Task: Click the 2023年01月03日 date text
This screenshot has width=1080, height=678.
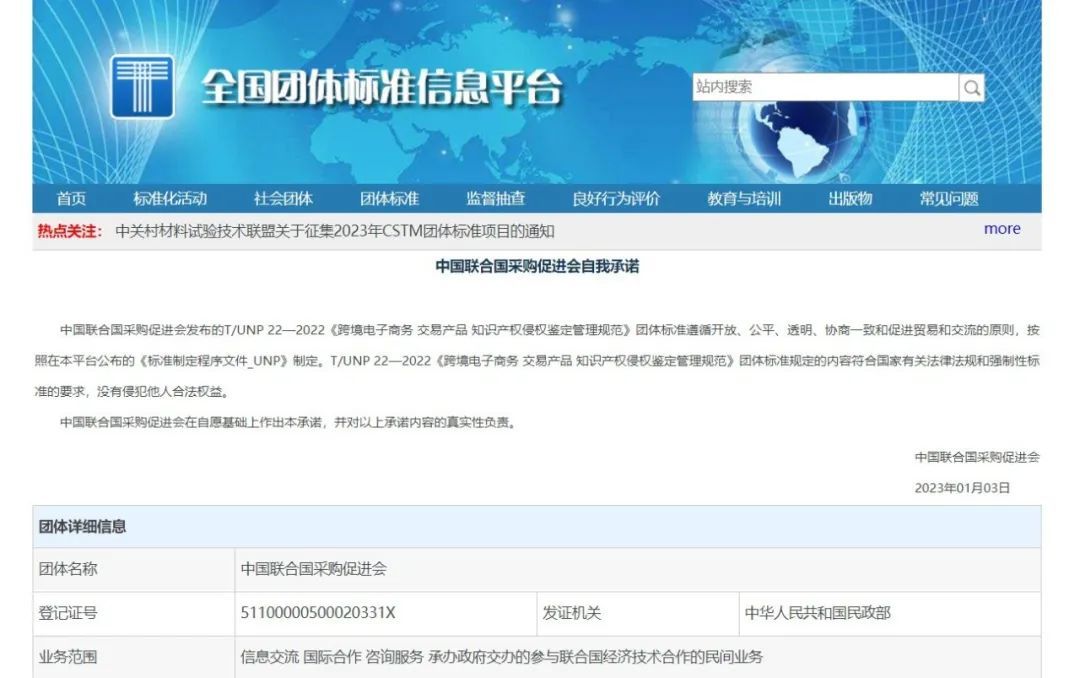Action: pyautogui.click(x=962, y=488)
